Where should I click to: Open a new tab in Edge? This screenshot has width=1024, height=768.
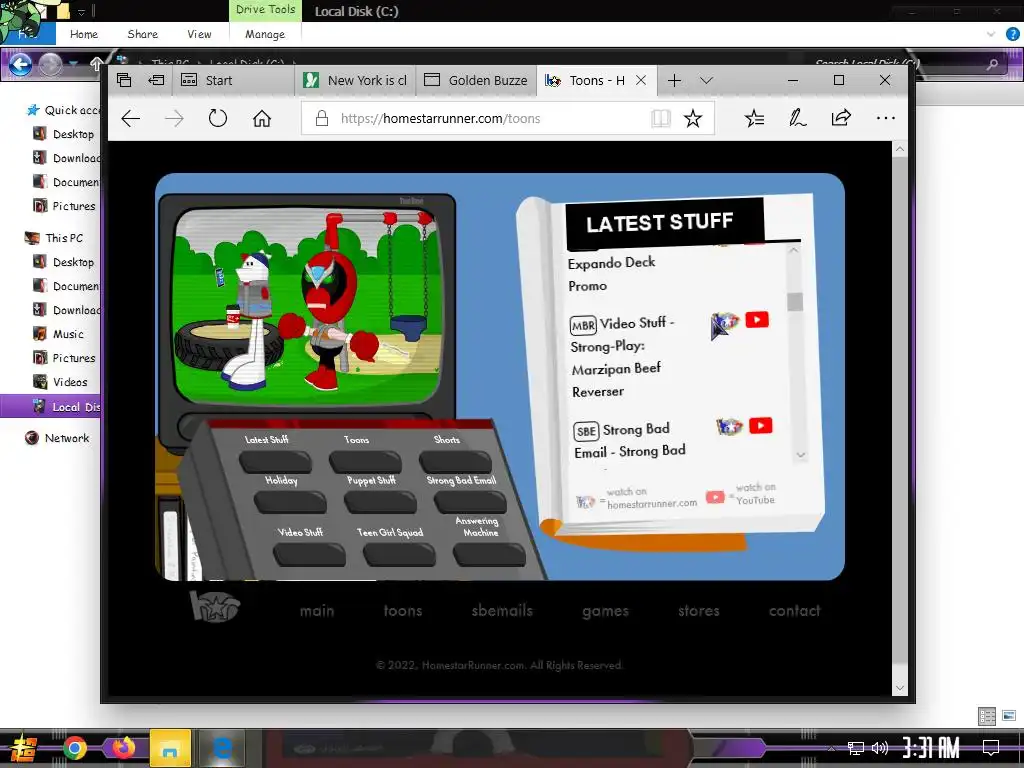[x=675, y=80]
